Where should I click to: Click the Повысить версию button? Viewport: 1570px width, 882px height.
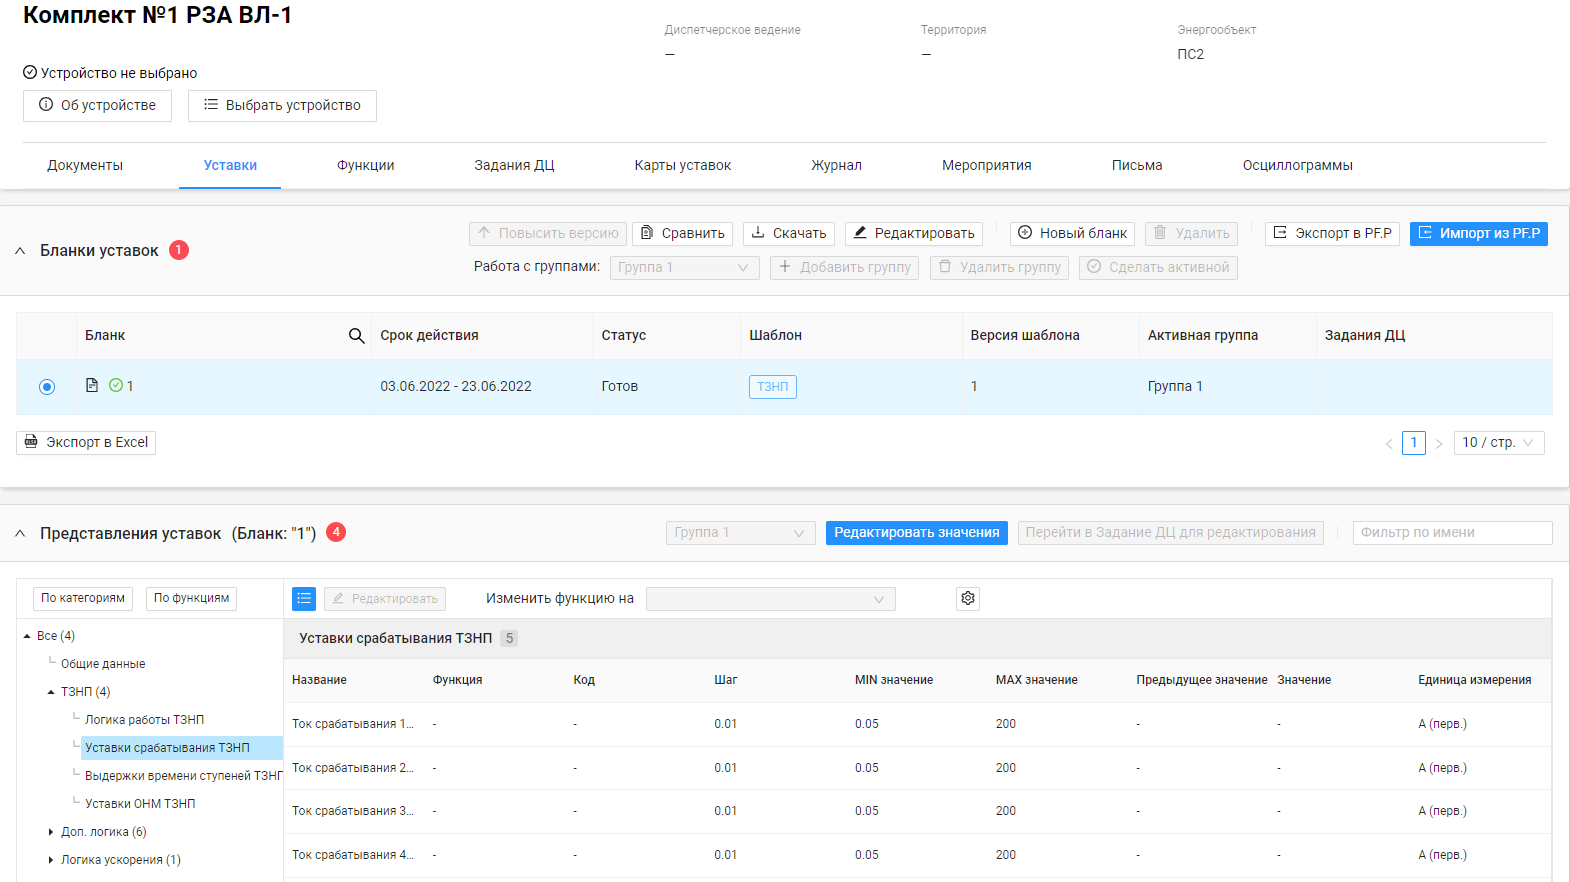(548, 234)
